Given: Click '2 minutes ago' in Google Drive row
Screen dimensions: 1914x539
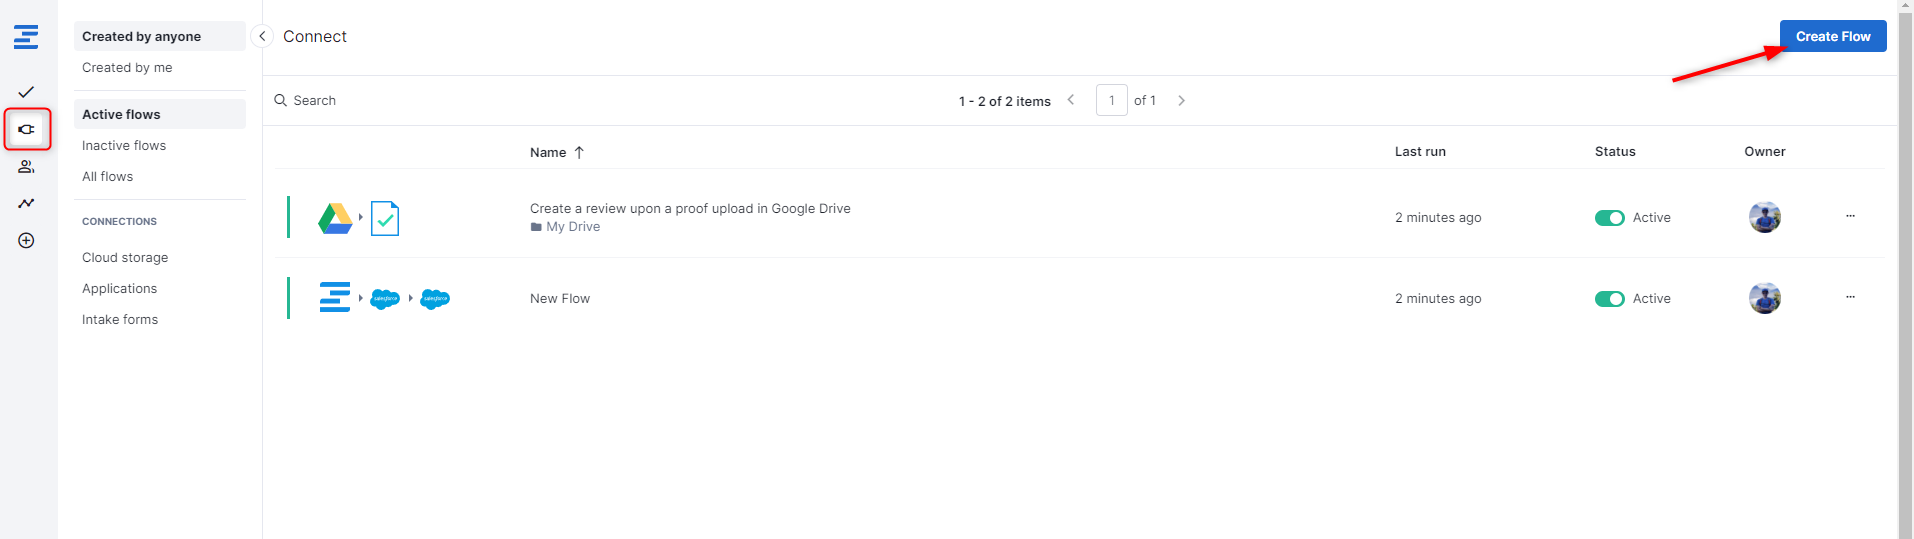Looking at the screenshot, I should coord(1438,217).
